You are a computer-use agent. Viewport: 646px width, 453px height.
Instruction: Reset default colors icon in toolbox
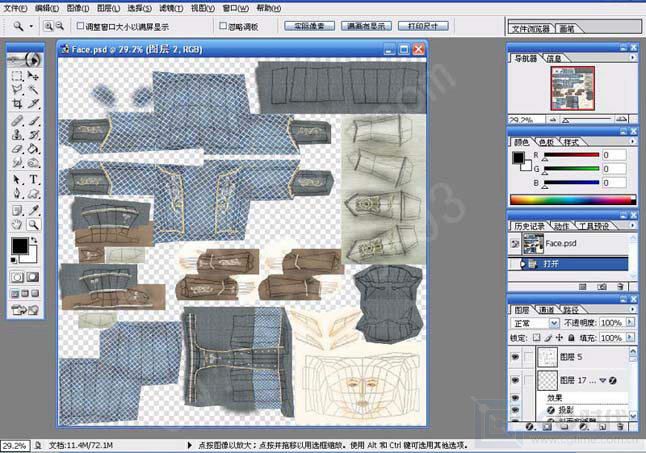click(14, 260)
